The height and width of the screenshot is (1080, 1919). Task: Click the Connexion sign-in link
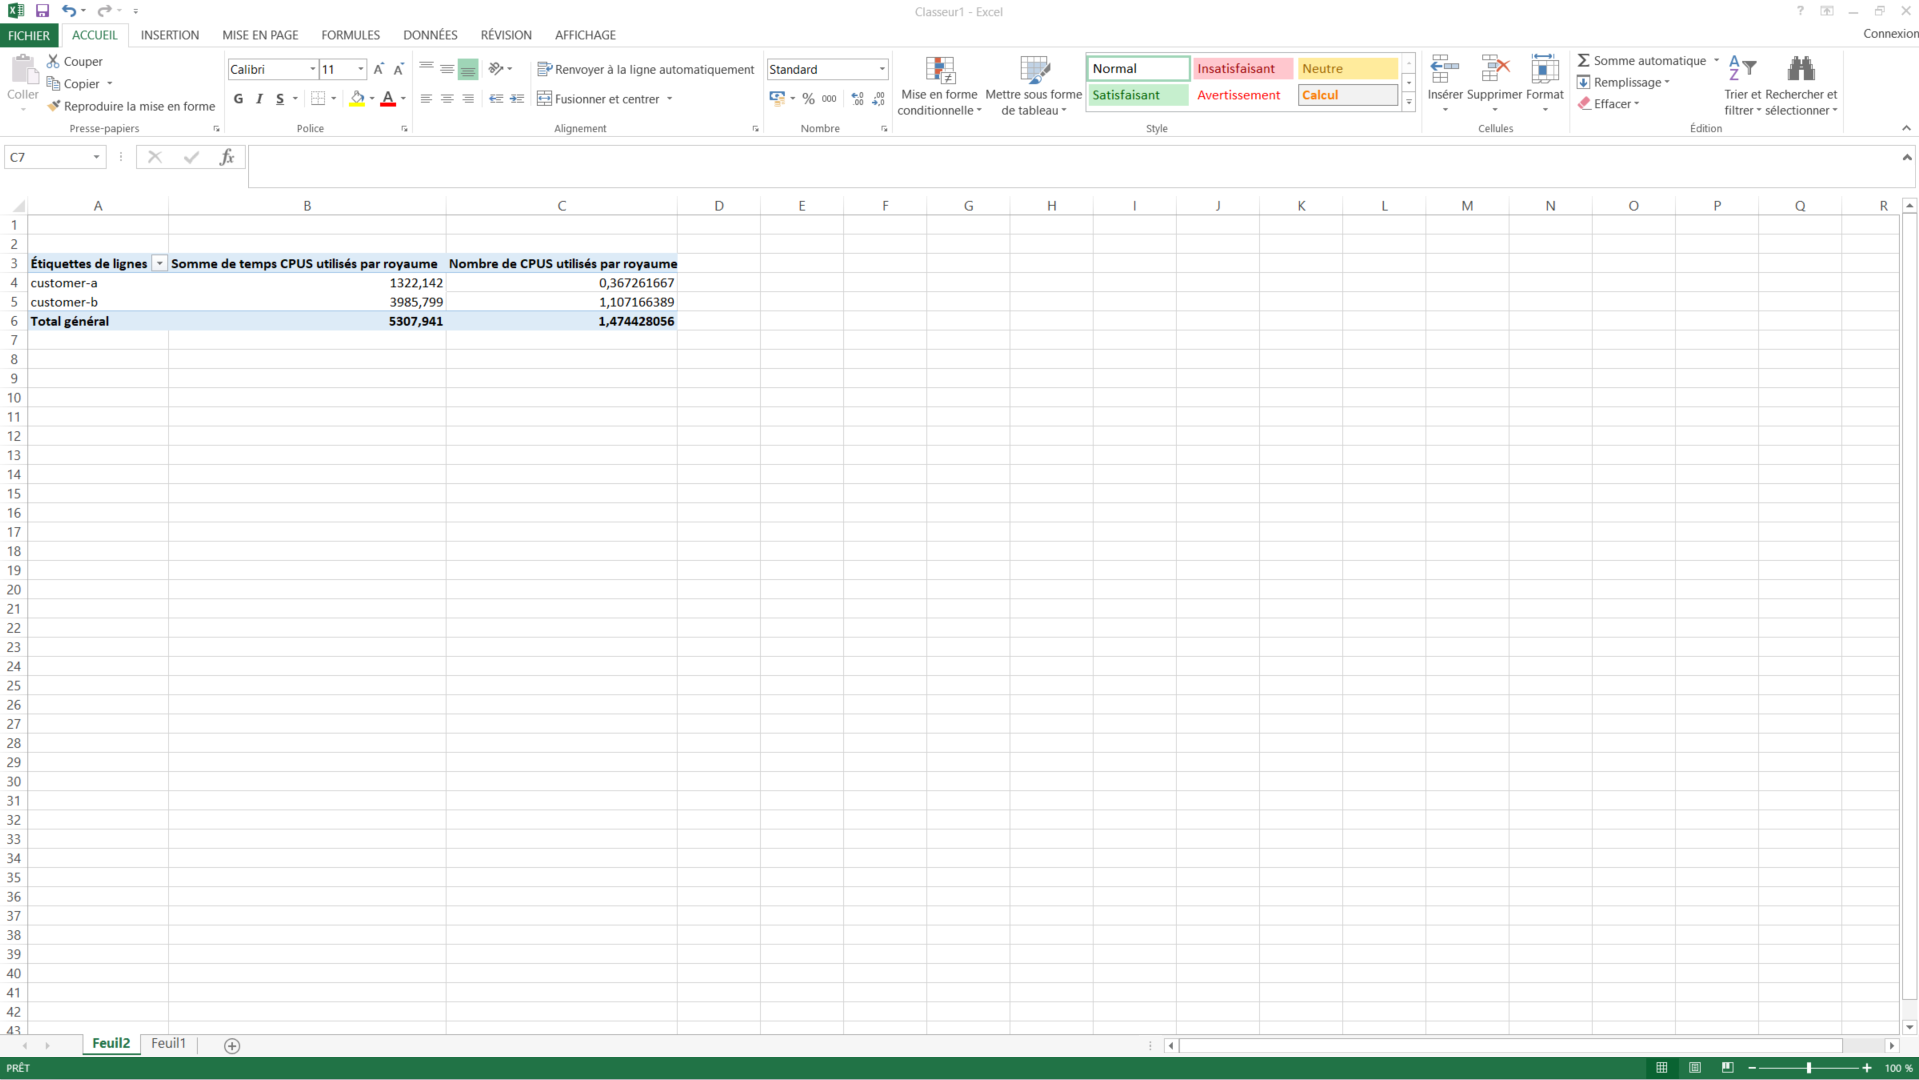pyautogui.click(x=1889, y=34)
